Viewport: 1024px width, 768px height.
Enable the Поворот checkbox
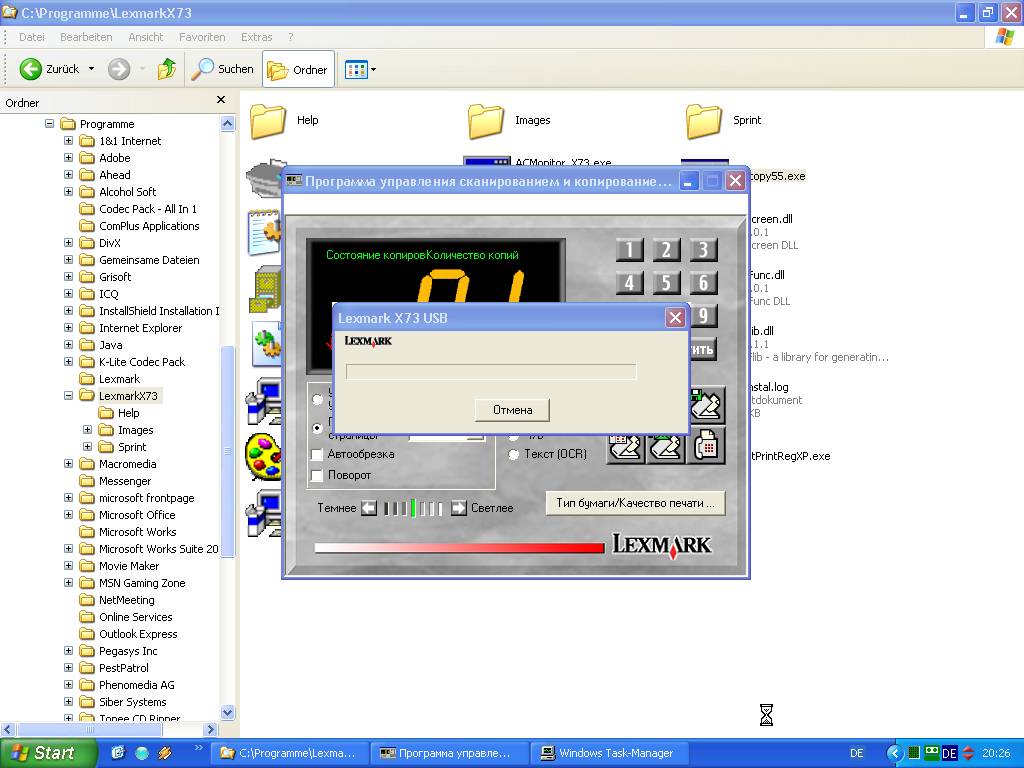[317, 475]
